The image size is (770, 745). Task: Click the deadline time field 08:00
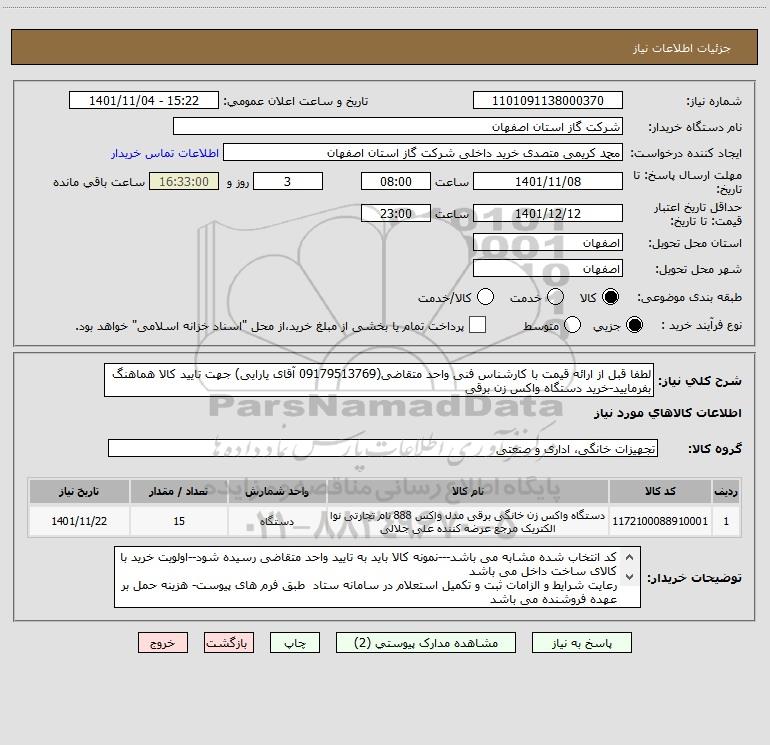(x=396, y=181)
